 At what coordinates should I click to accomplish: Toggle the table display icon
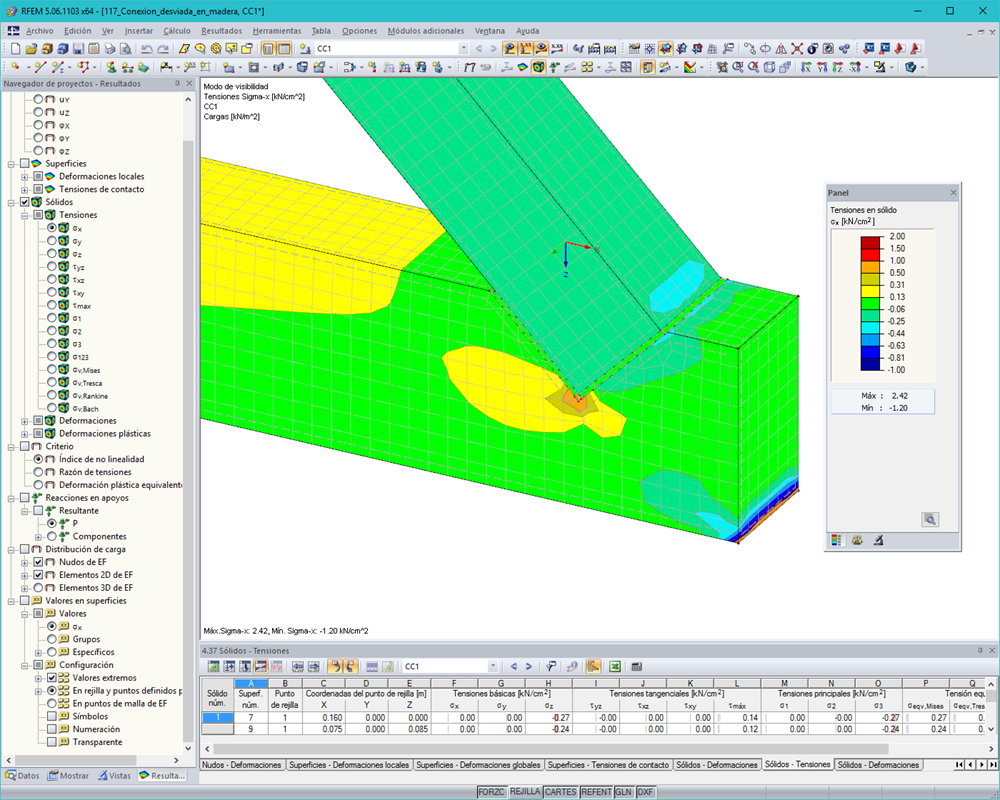[284, 48]
